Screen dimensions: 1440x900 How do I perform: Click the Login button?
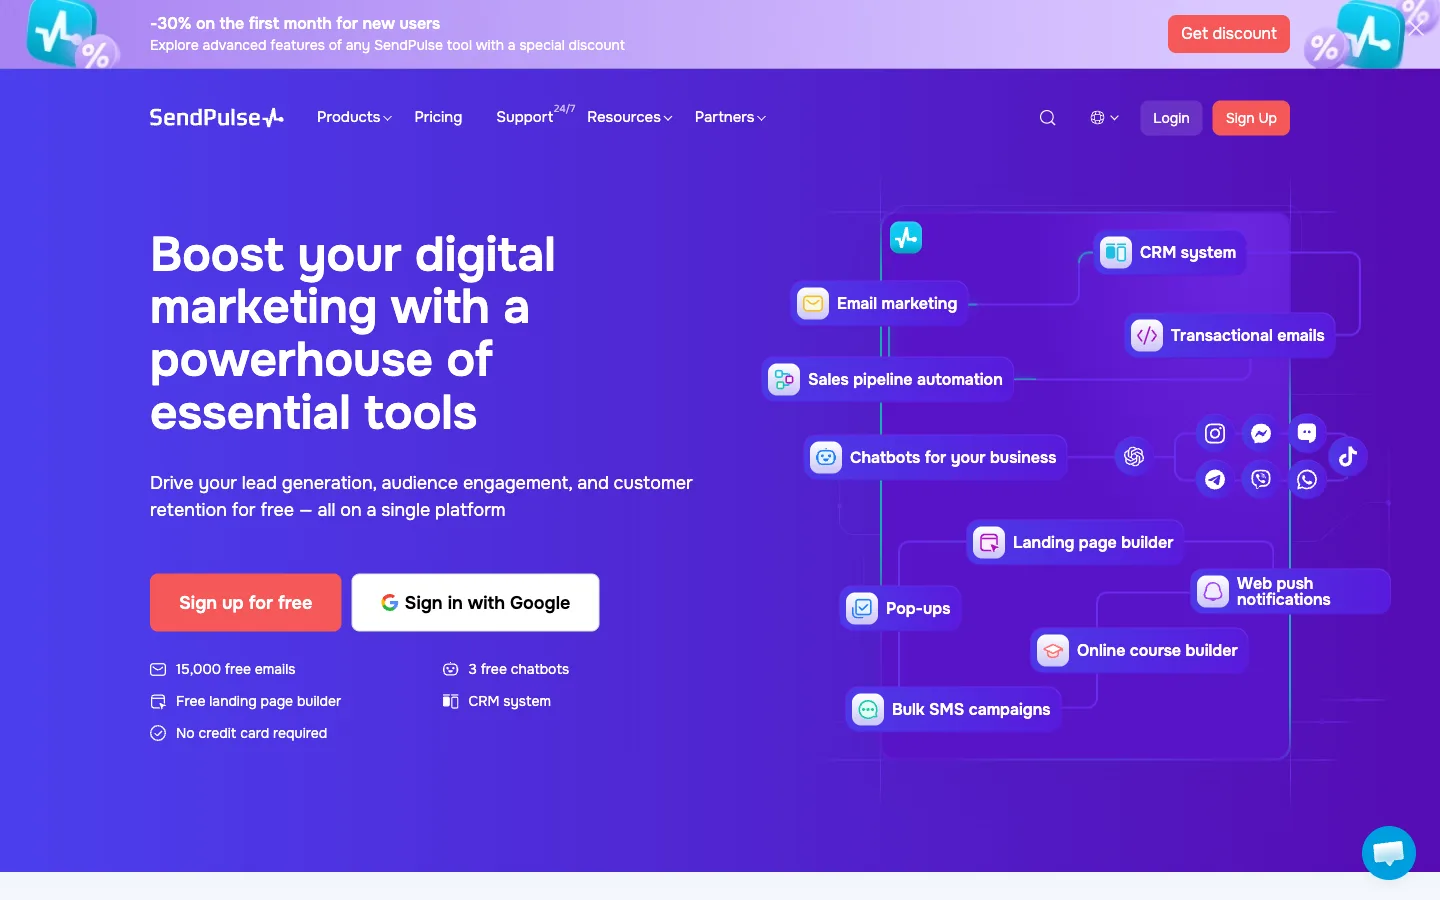click(x=1171, y=118)
